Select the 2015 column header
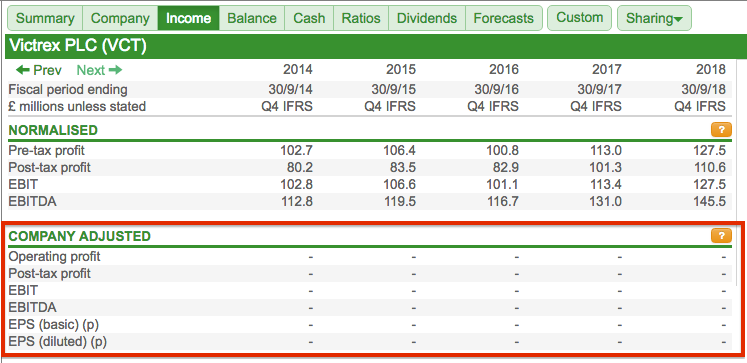The height and width of the screenshot is (363, 747). tap(401, 70)
